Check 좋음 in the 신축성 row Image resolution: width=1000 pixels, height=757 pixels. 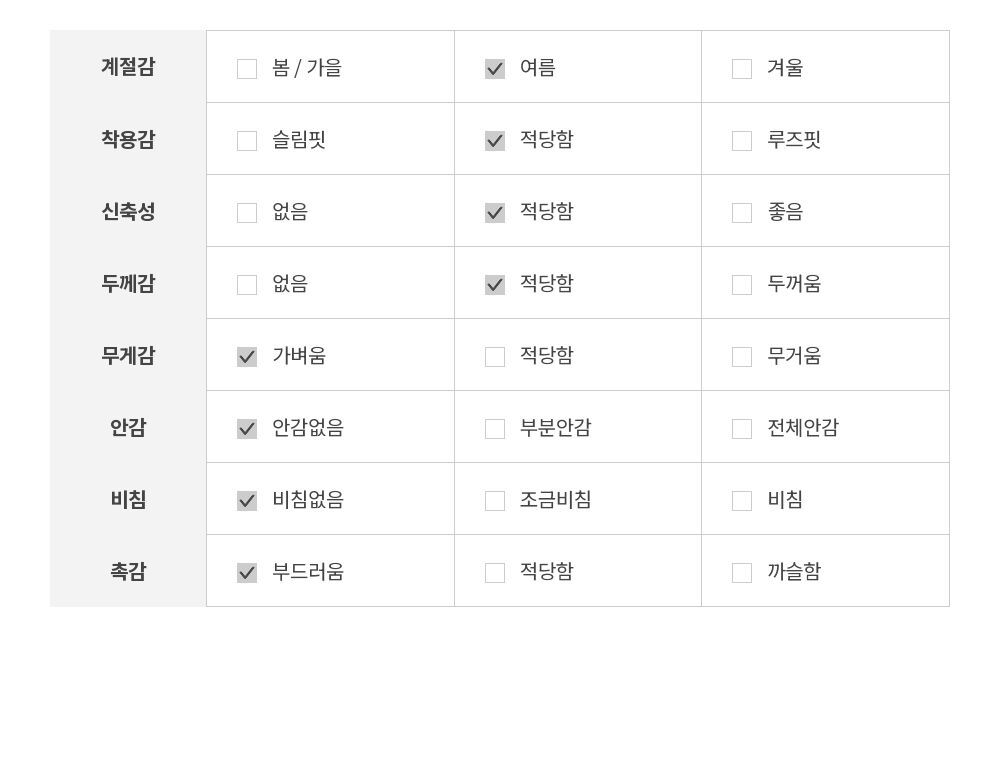pyautogui.click(x=742, y=213)
